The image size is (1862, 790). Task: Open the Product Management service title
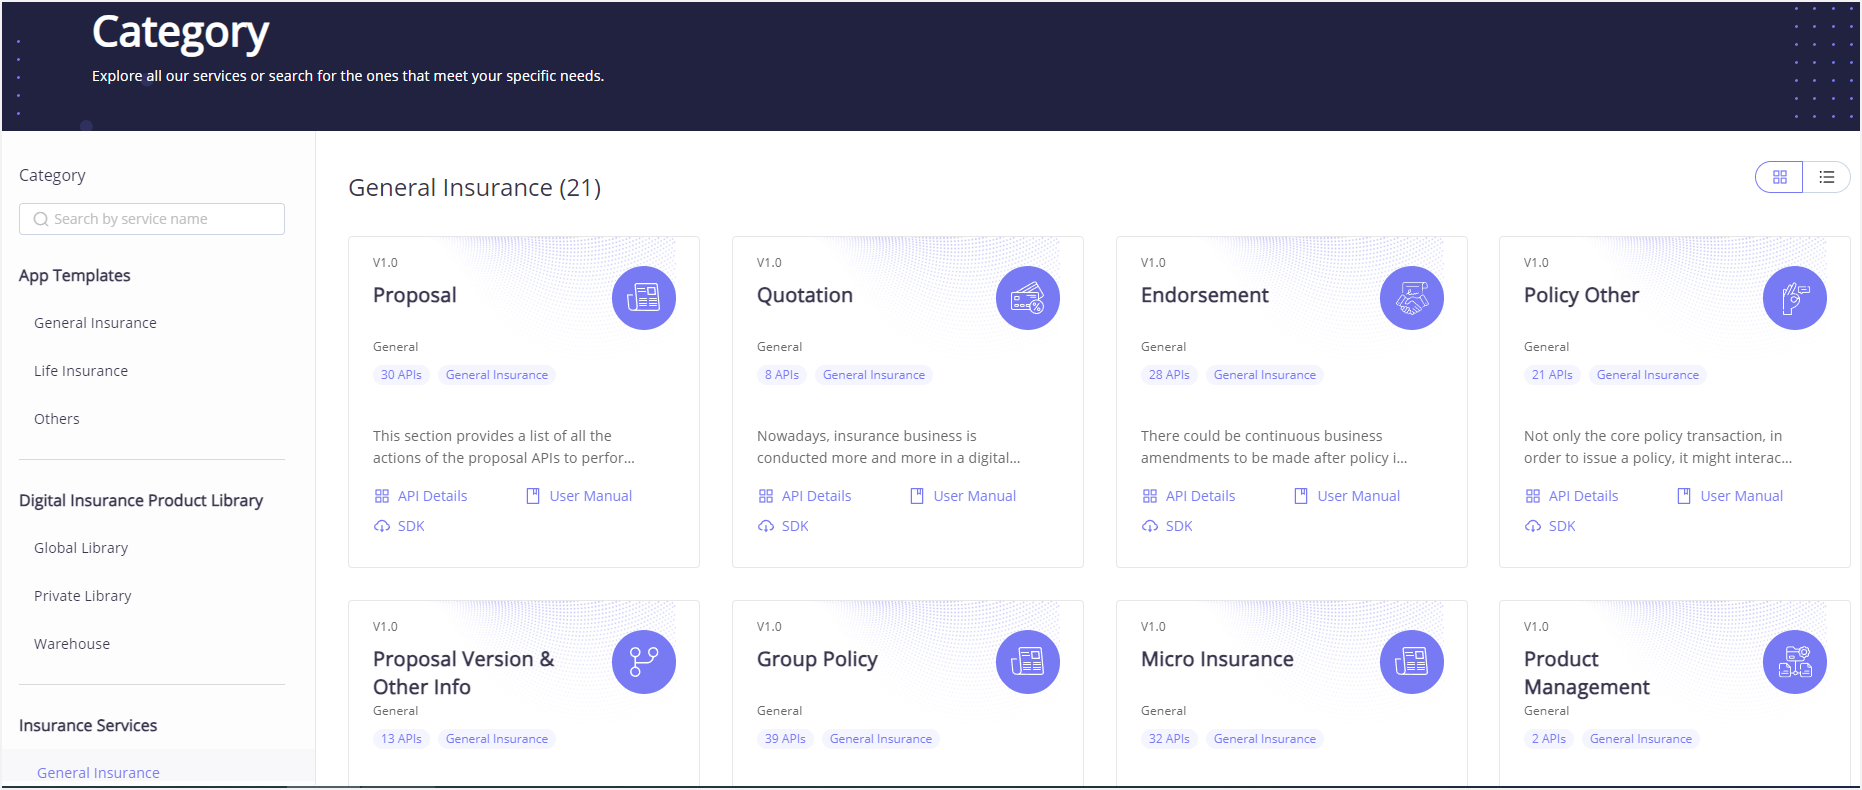coord(1587,673)
